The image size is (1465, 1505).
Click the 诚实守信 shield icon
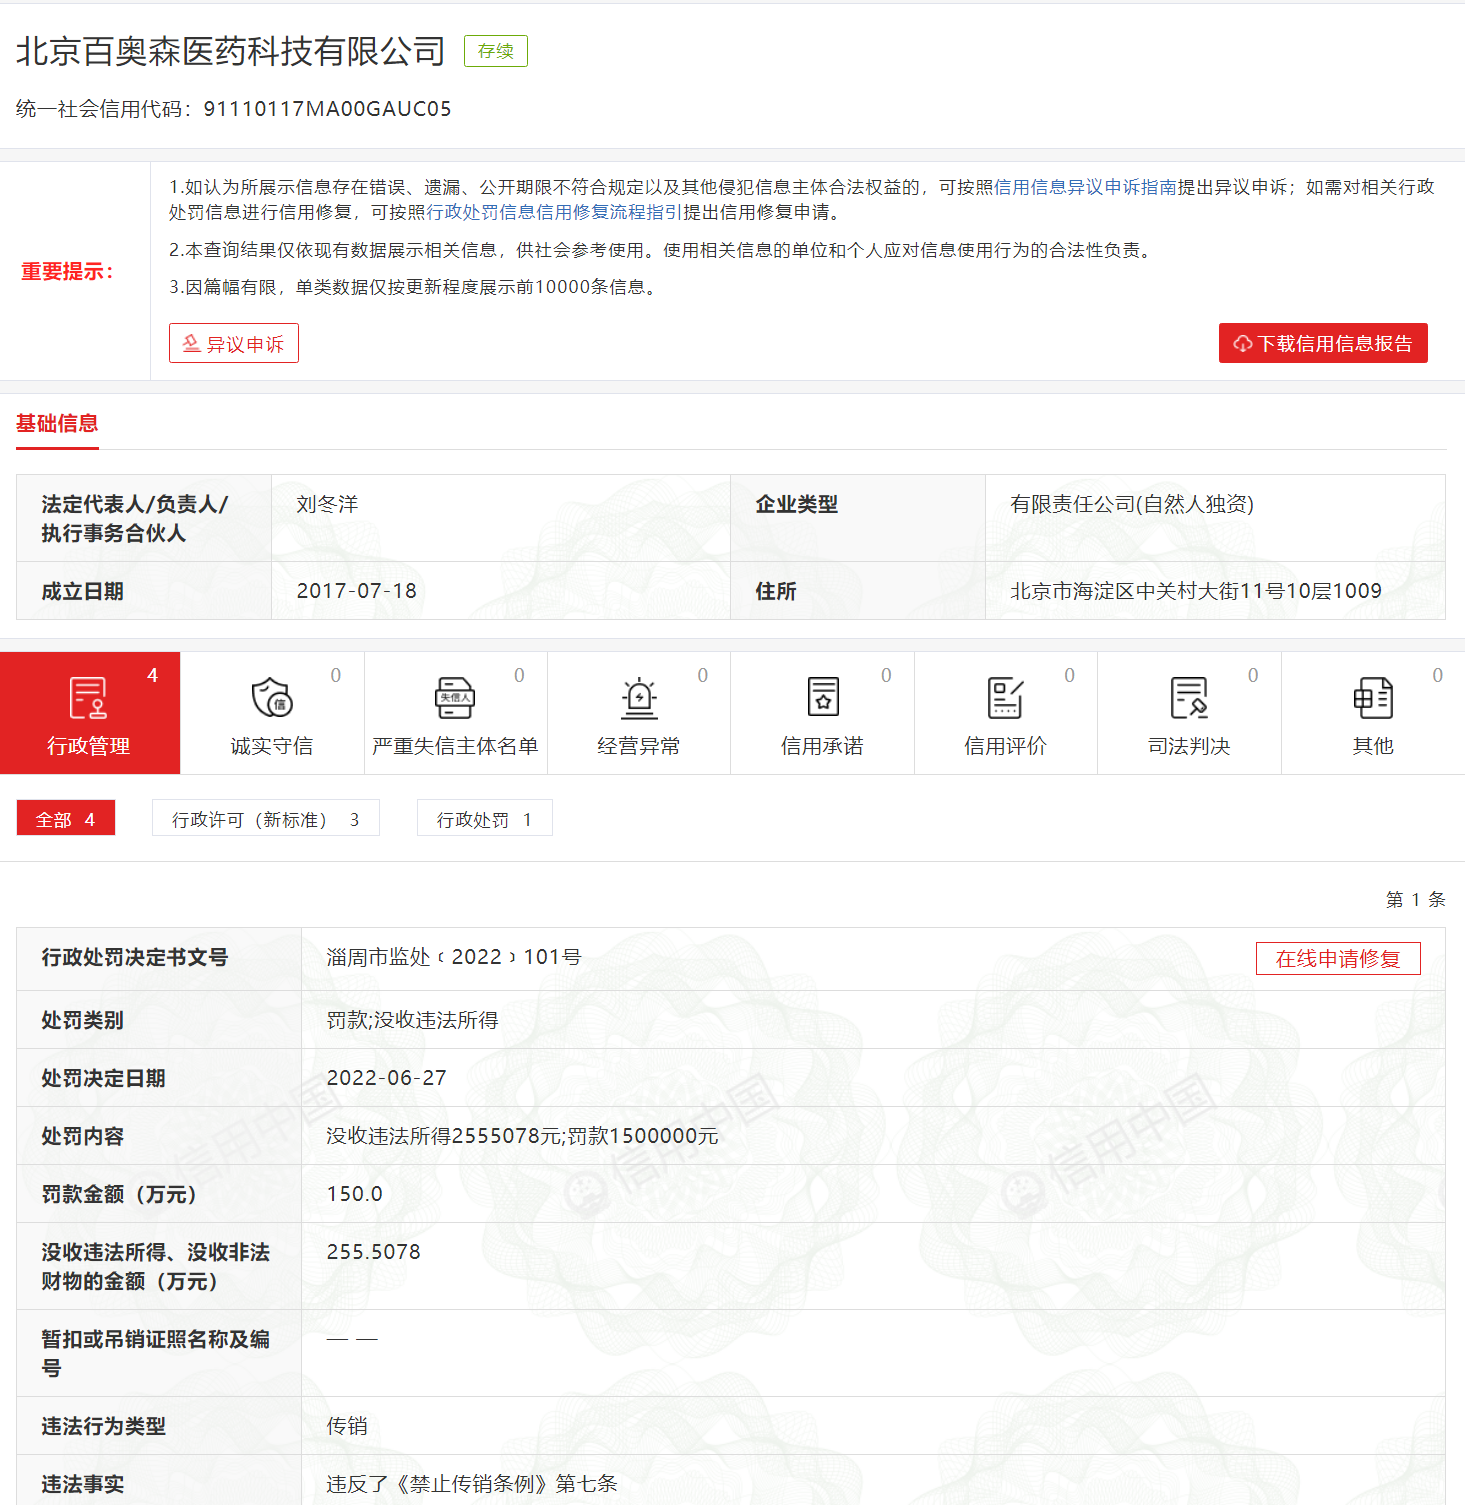tap(271, 698)
